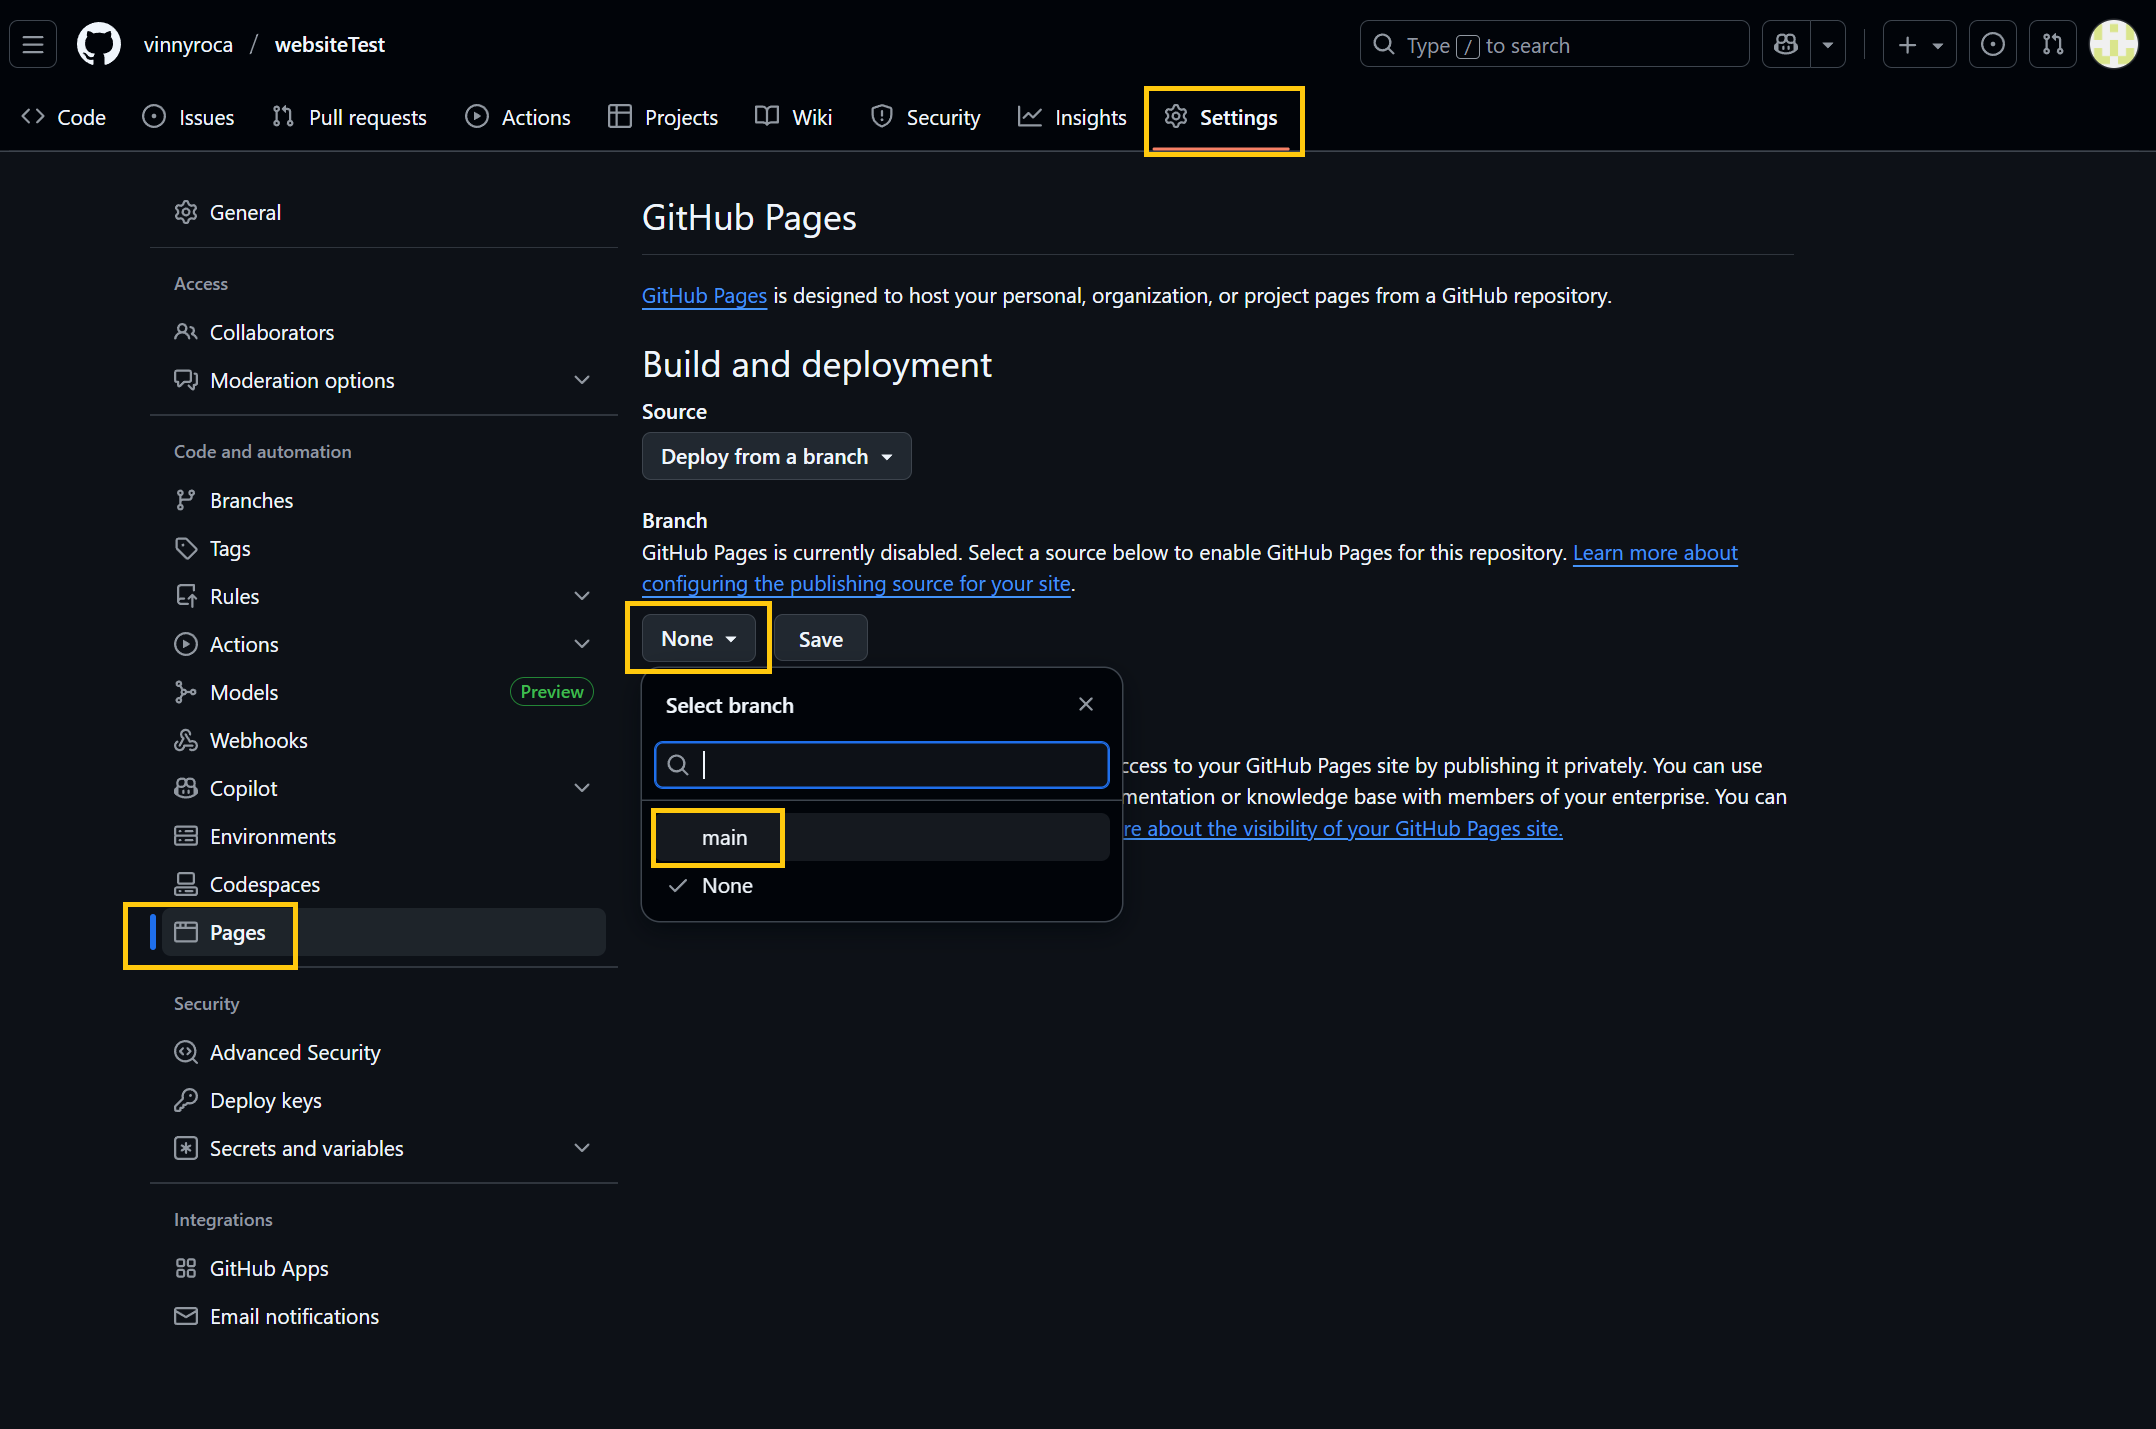
Task: Expand the Secrets and variables section
Action: click(x=583, y=1148)
